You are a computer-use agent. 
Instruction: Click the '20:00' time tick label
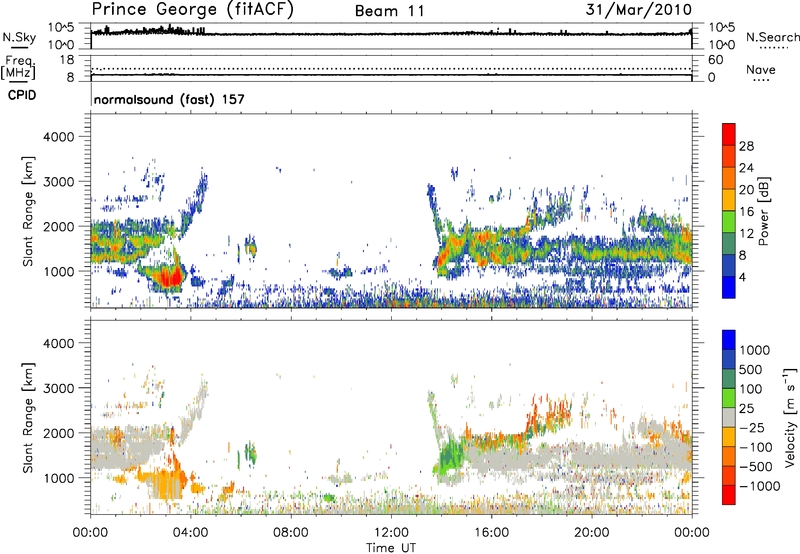(591, 533)
